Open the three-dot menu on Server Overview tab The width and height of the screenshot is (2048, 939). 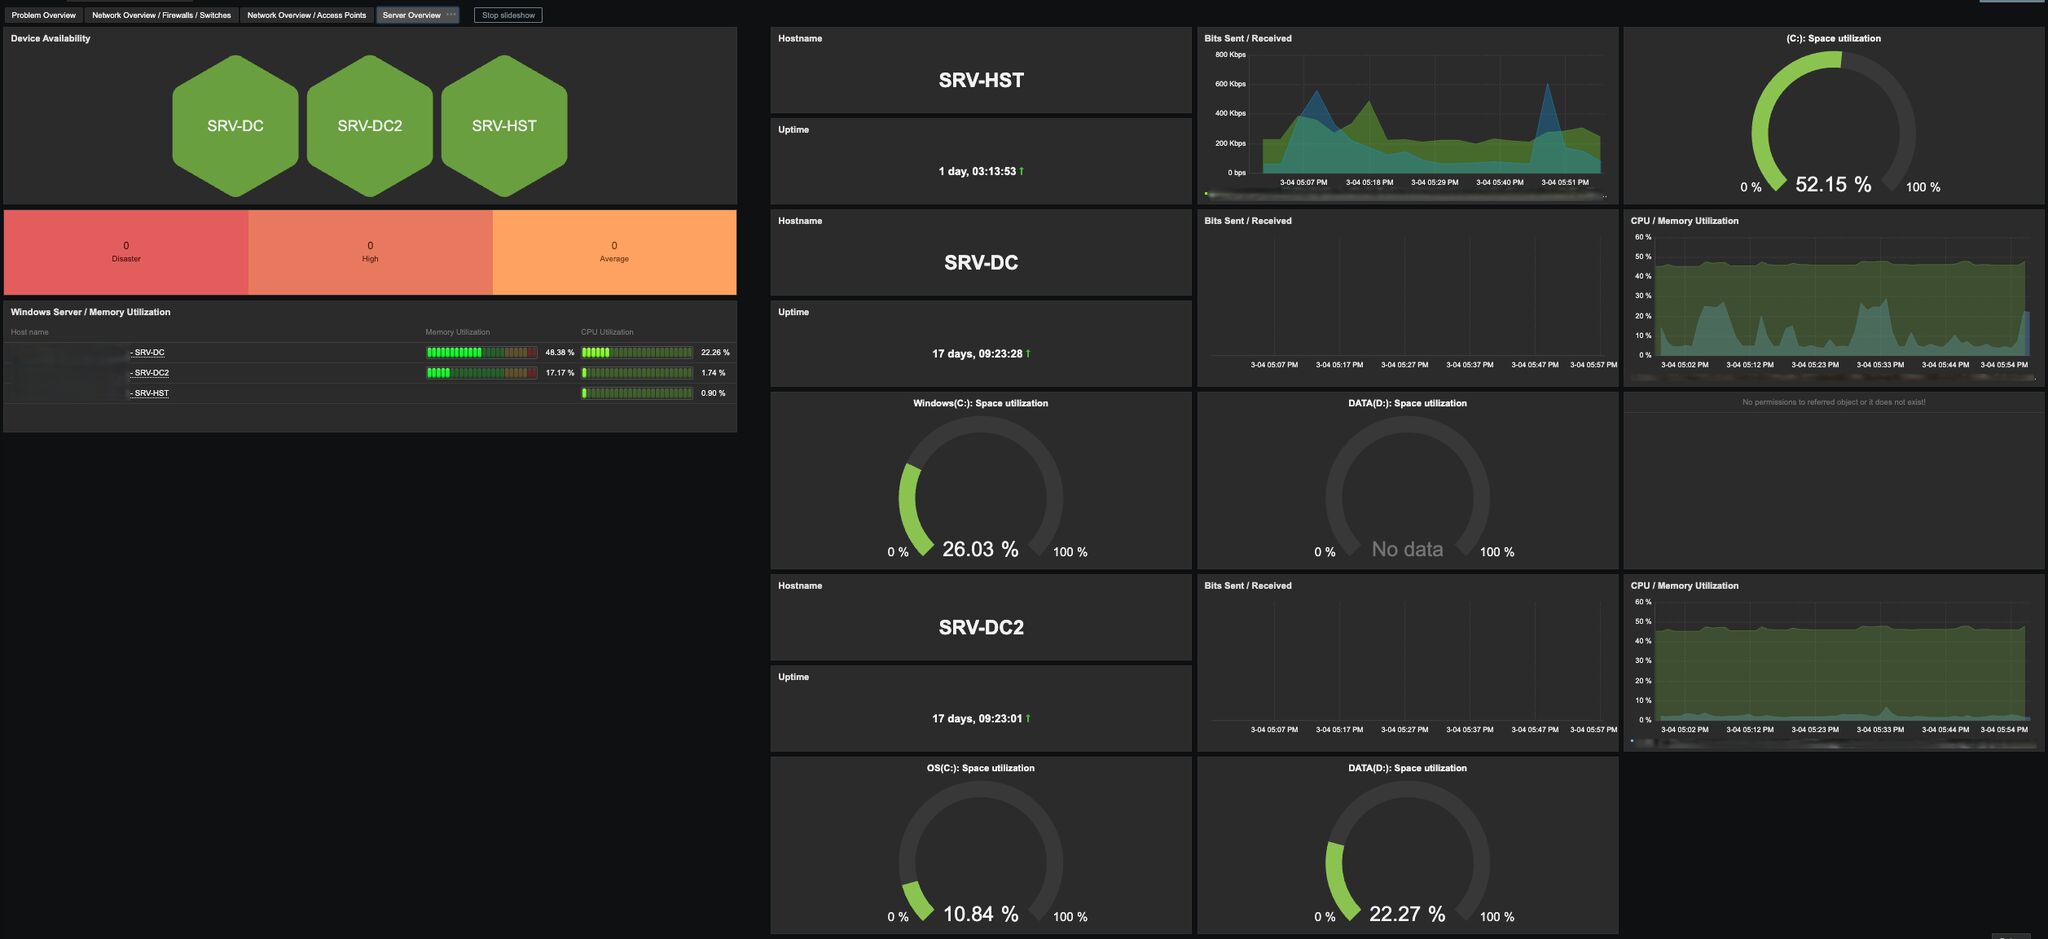451,15
